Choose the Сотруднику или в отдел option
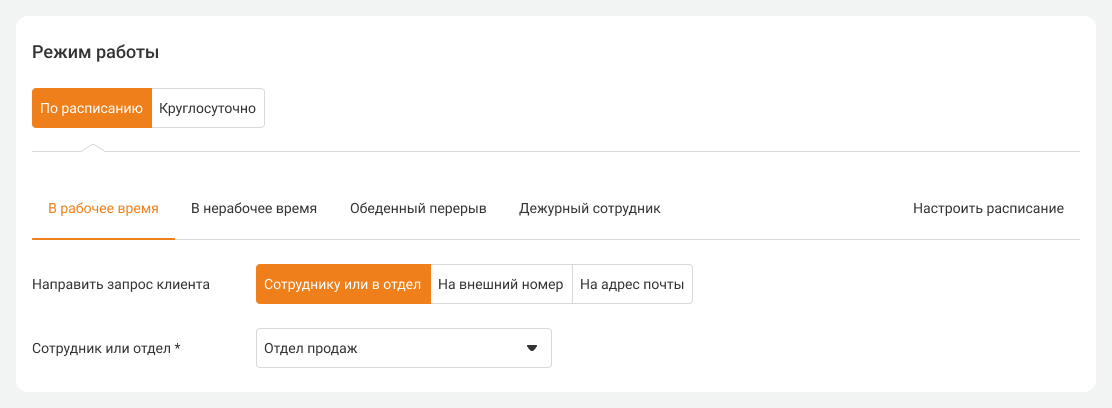The image size is (1112, 408). pyautogui.click(x=343, y=284)
